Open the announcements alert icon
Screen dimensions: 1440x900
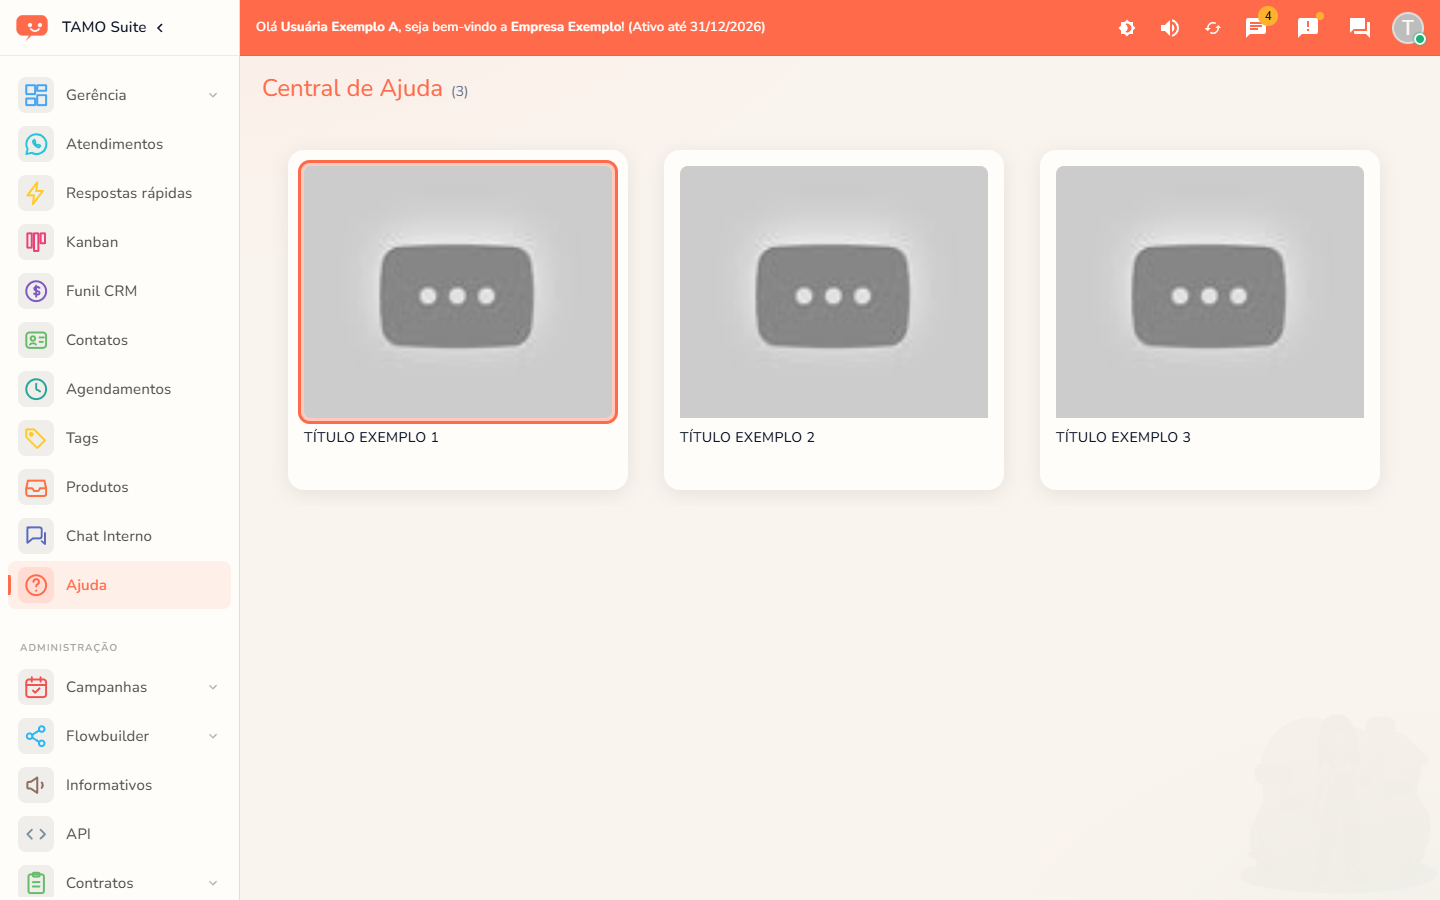click(x=1308, y=28)
